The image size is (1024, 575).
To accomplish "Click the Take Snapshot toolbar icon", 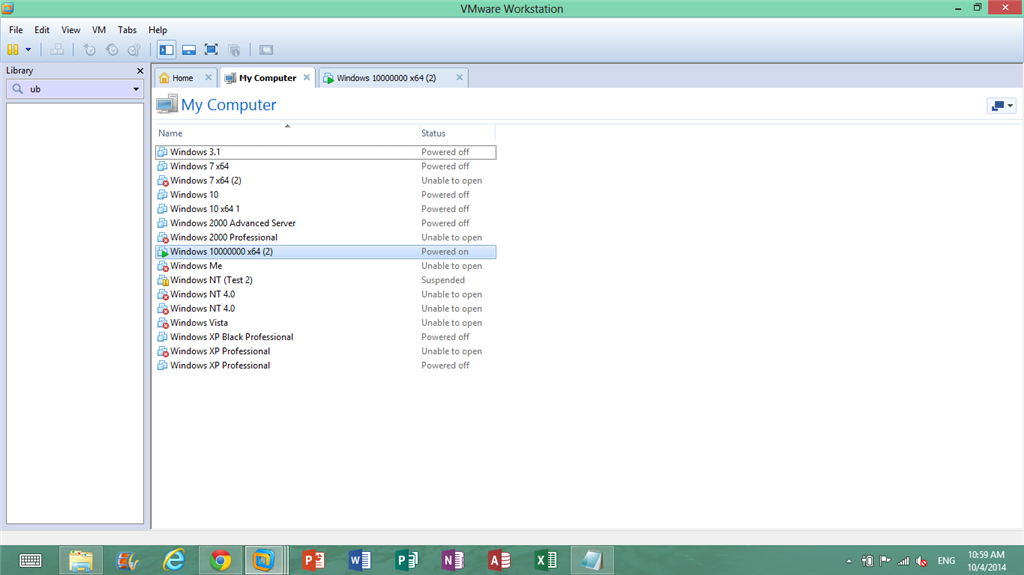I will (89, 50).
